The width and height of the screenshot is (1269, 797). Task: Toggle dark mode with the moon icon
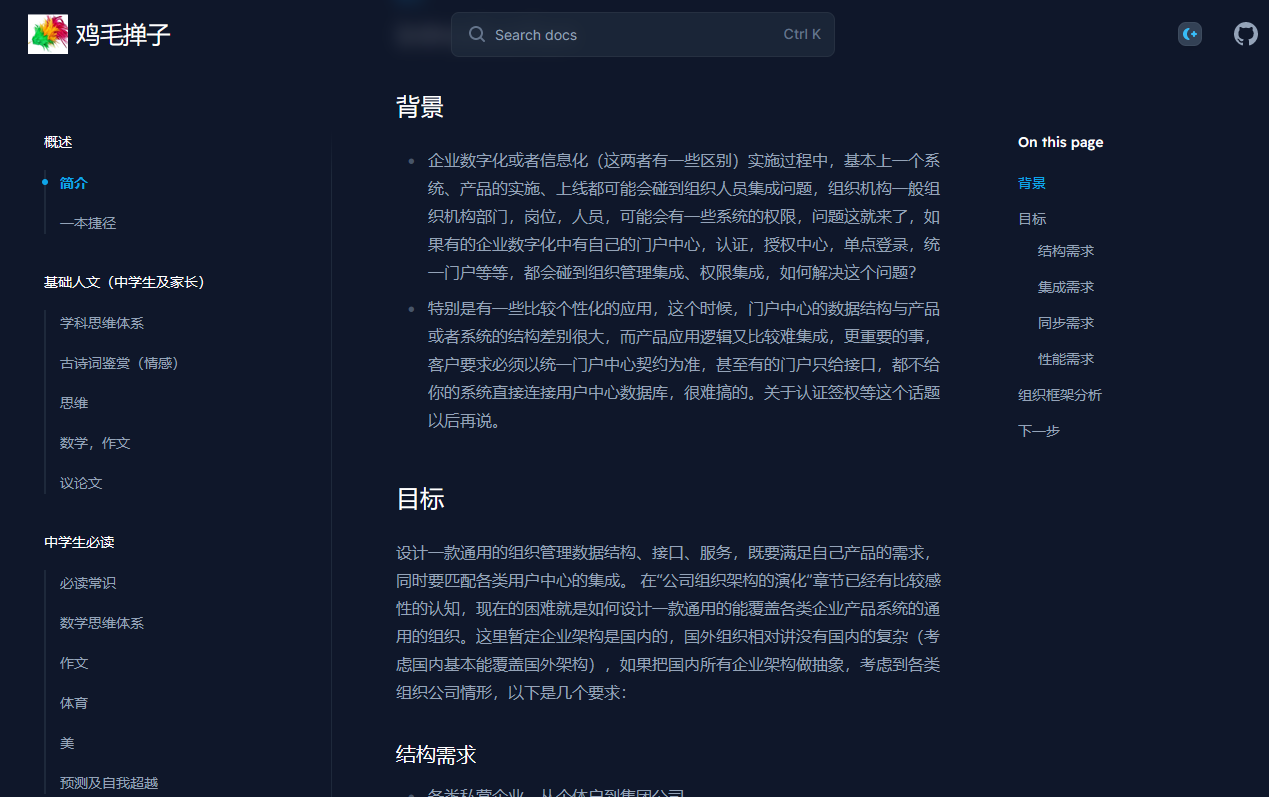click(1189, 33)
